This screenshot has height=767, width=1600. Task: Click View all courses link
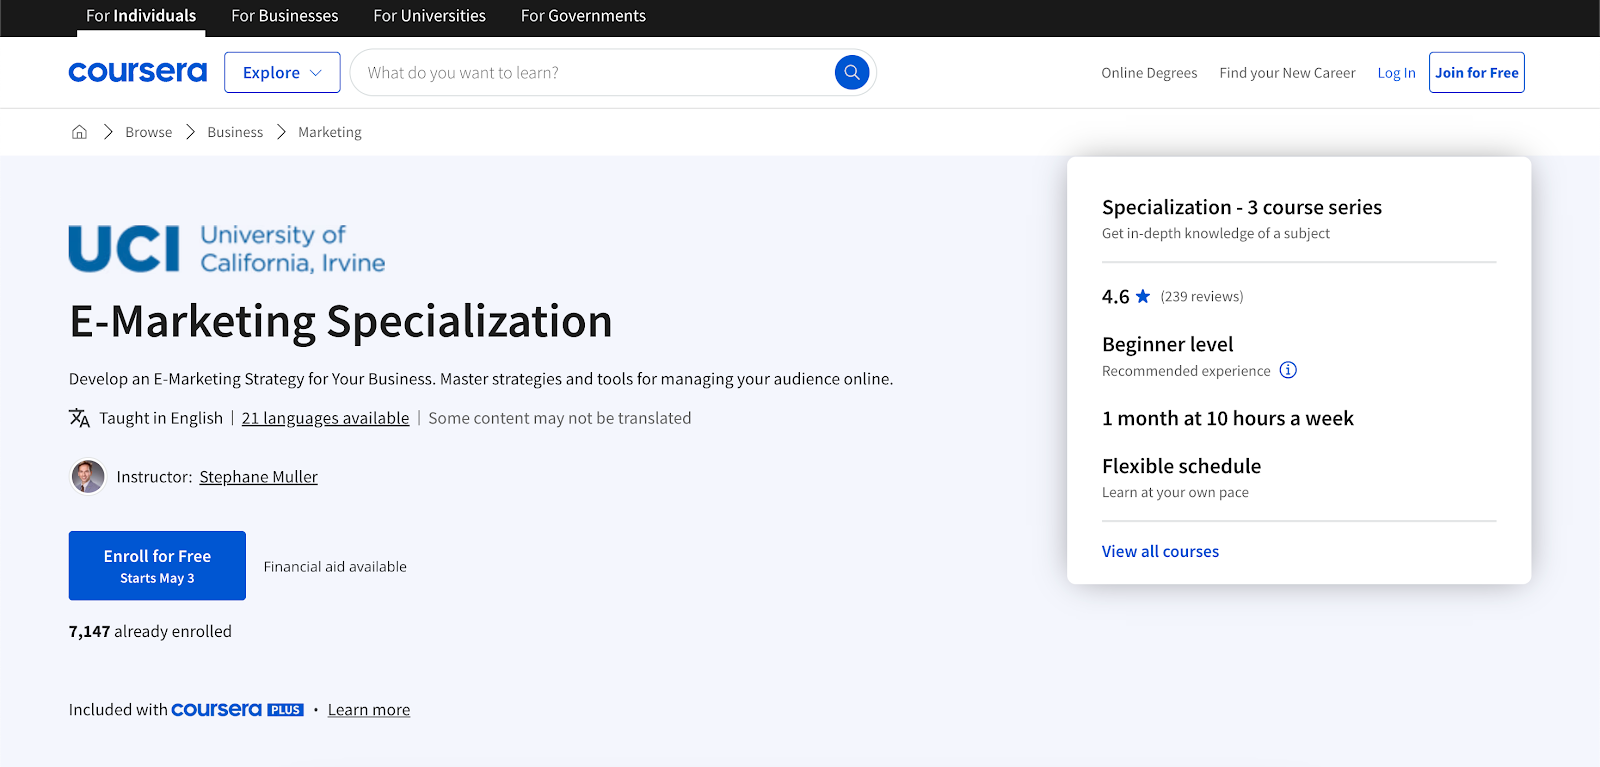pyautogui.click(x=1160, y=551)
